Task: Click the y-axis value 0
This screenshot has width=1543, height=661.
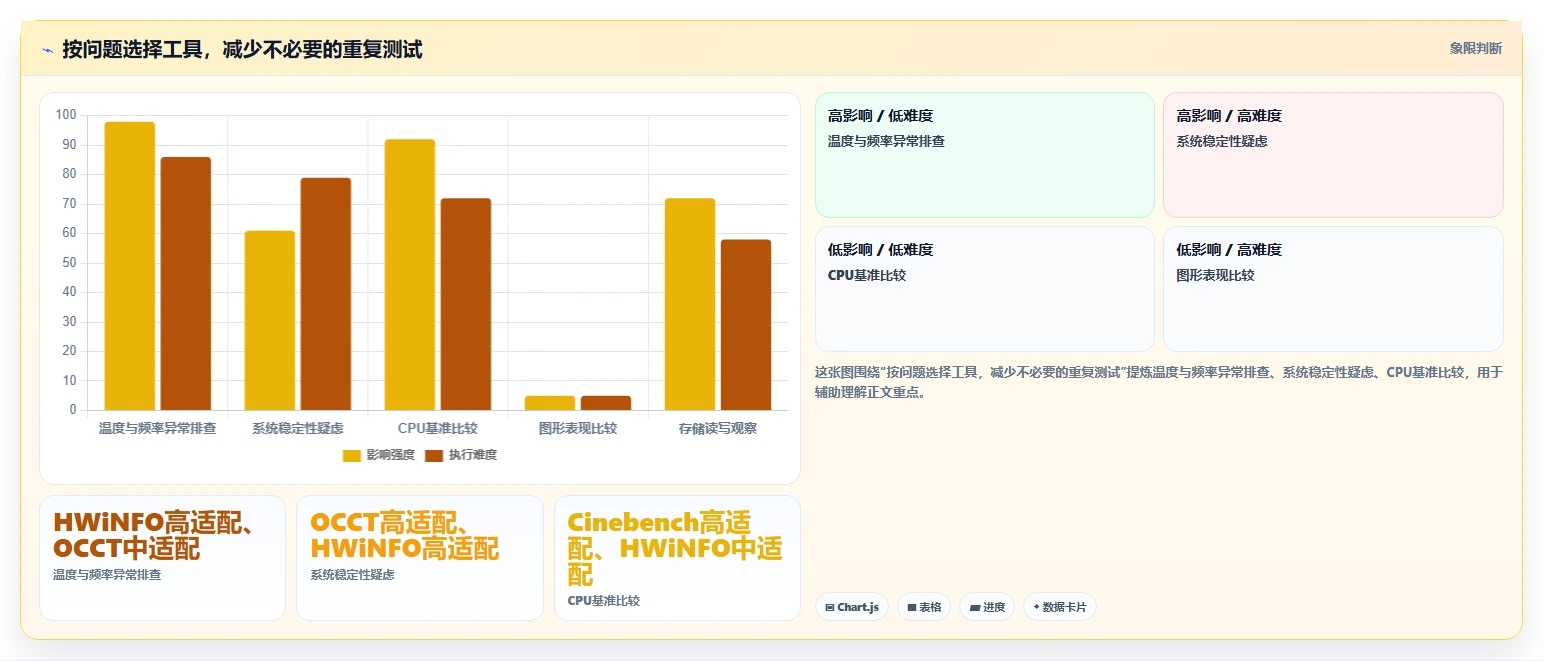Action: (73, 410)
